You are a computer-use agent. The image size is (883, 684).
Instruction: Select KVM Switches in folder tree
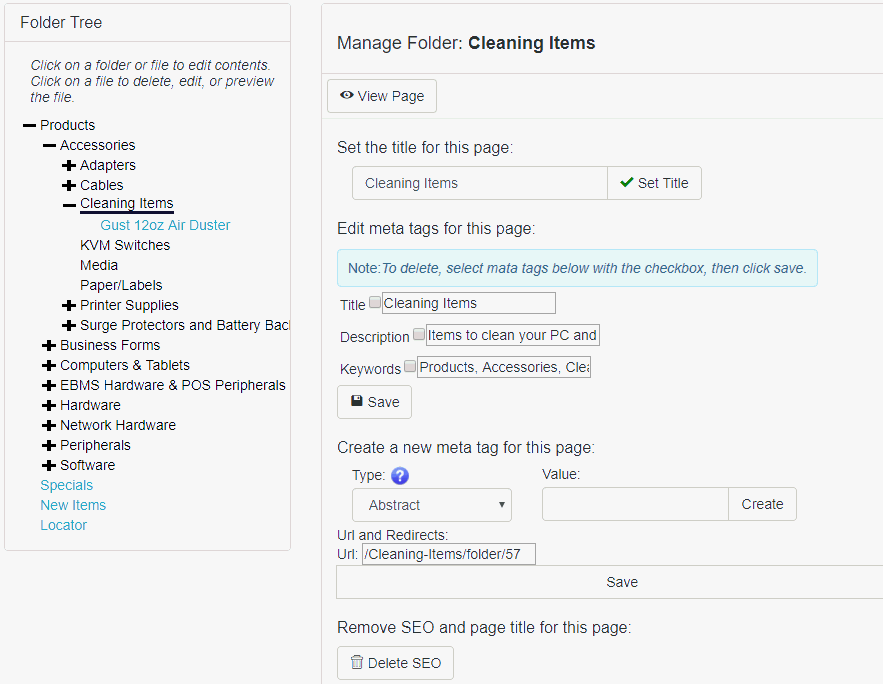(x=125, y=245)
